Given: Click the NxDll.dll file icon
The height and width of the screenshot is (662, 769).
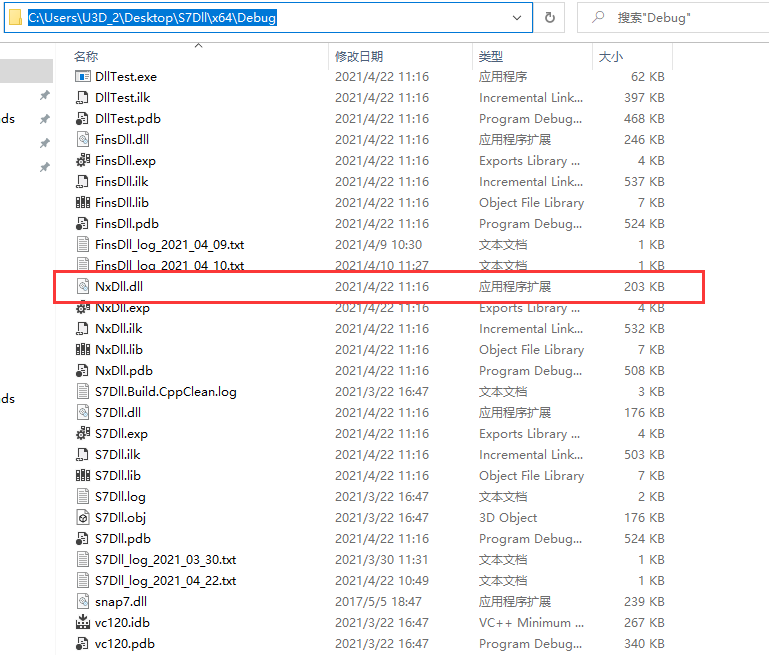Looking at the screenshot, I should (83, 286).
